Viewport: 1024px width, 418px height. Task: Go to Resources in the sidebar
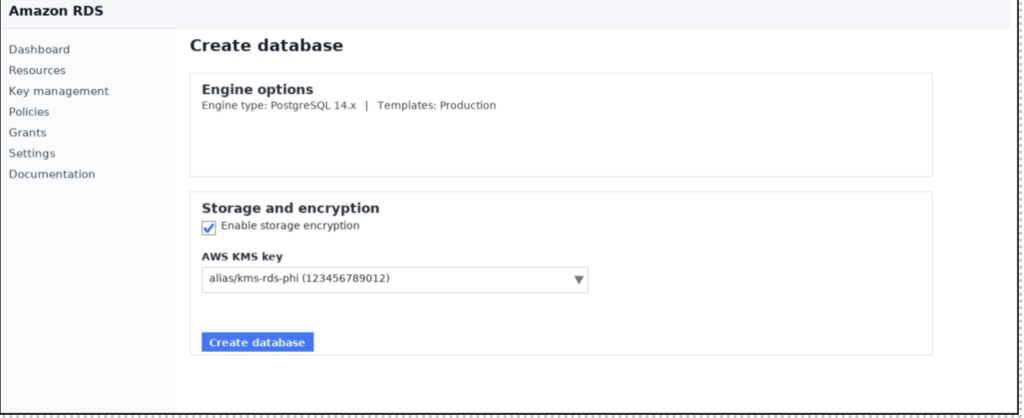37,71
